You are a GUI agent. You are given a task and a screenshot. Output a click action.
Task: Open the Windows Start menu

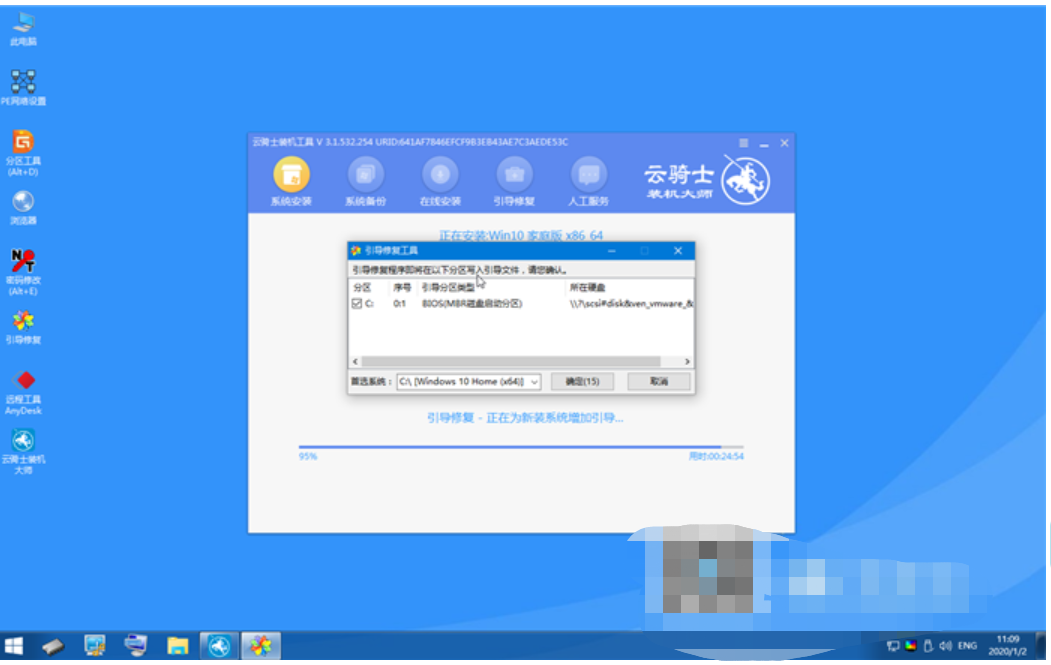(x=13, y=646)
